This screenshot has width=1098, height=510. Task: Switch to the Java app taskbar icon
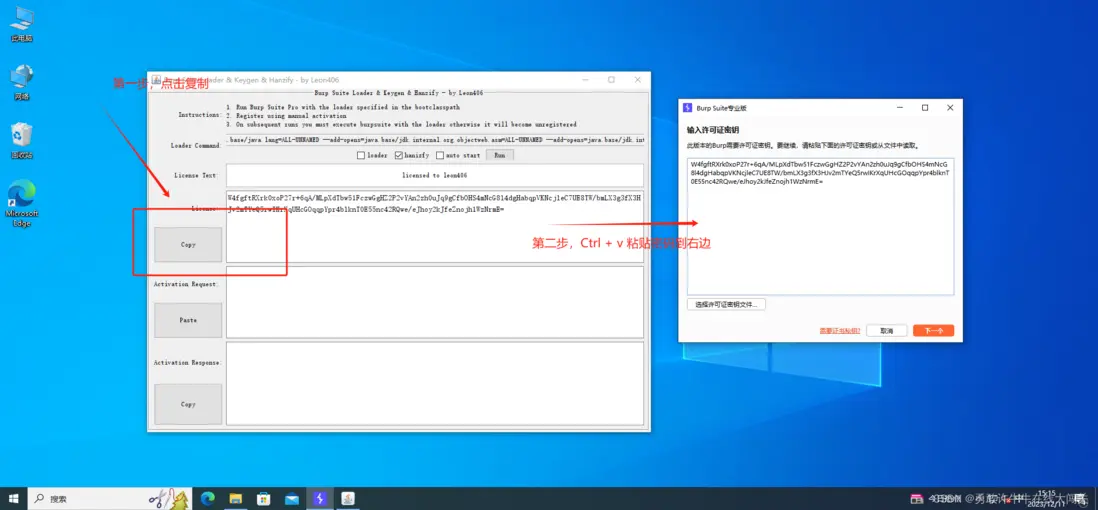click(x=347, y=498)
